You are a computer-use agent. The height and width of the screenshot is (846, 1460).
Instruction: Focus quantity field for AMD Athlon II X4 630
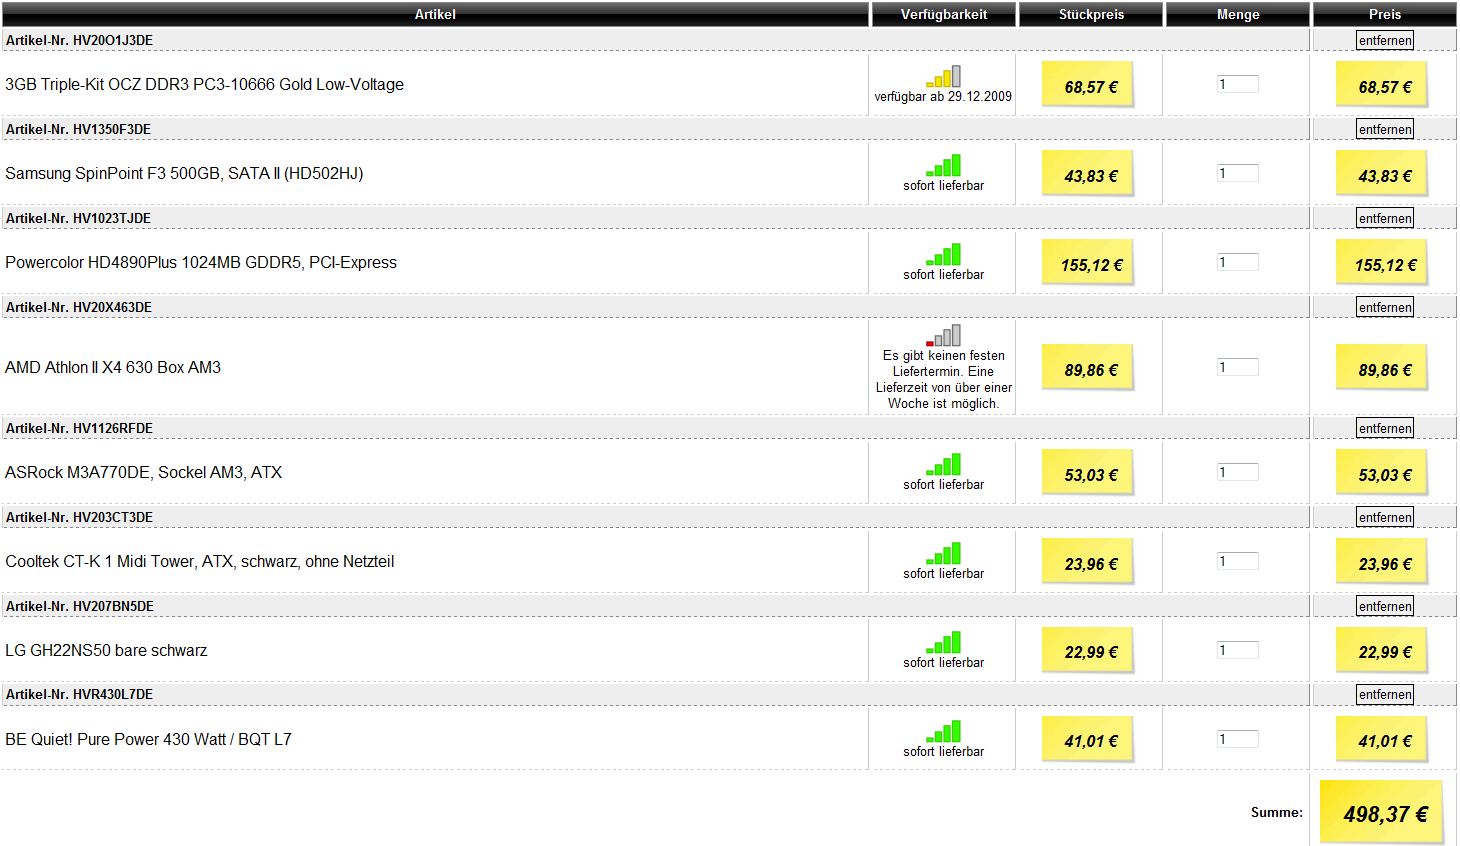(1237, 367)
